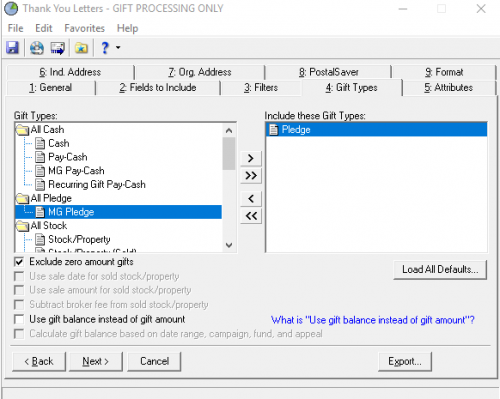The width and height of the screenshot is (500, 399).
Task: Click the Cancel button
Action: 154,361
